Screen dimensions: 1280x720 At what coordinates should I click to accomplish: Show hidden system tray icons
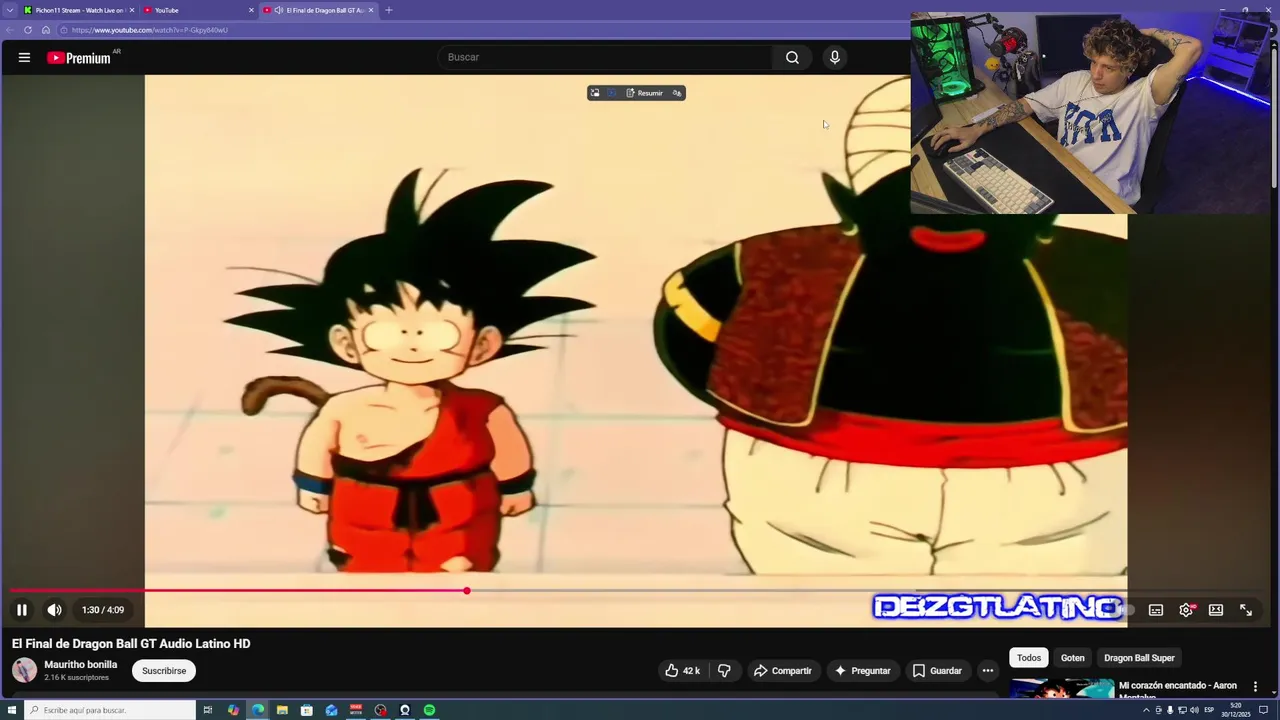[1146, 710]
